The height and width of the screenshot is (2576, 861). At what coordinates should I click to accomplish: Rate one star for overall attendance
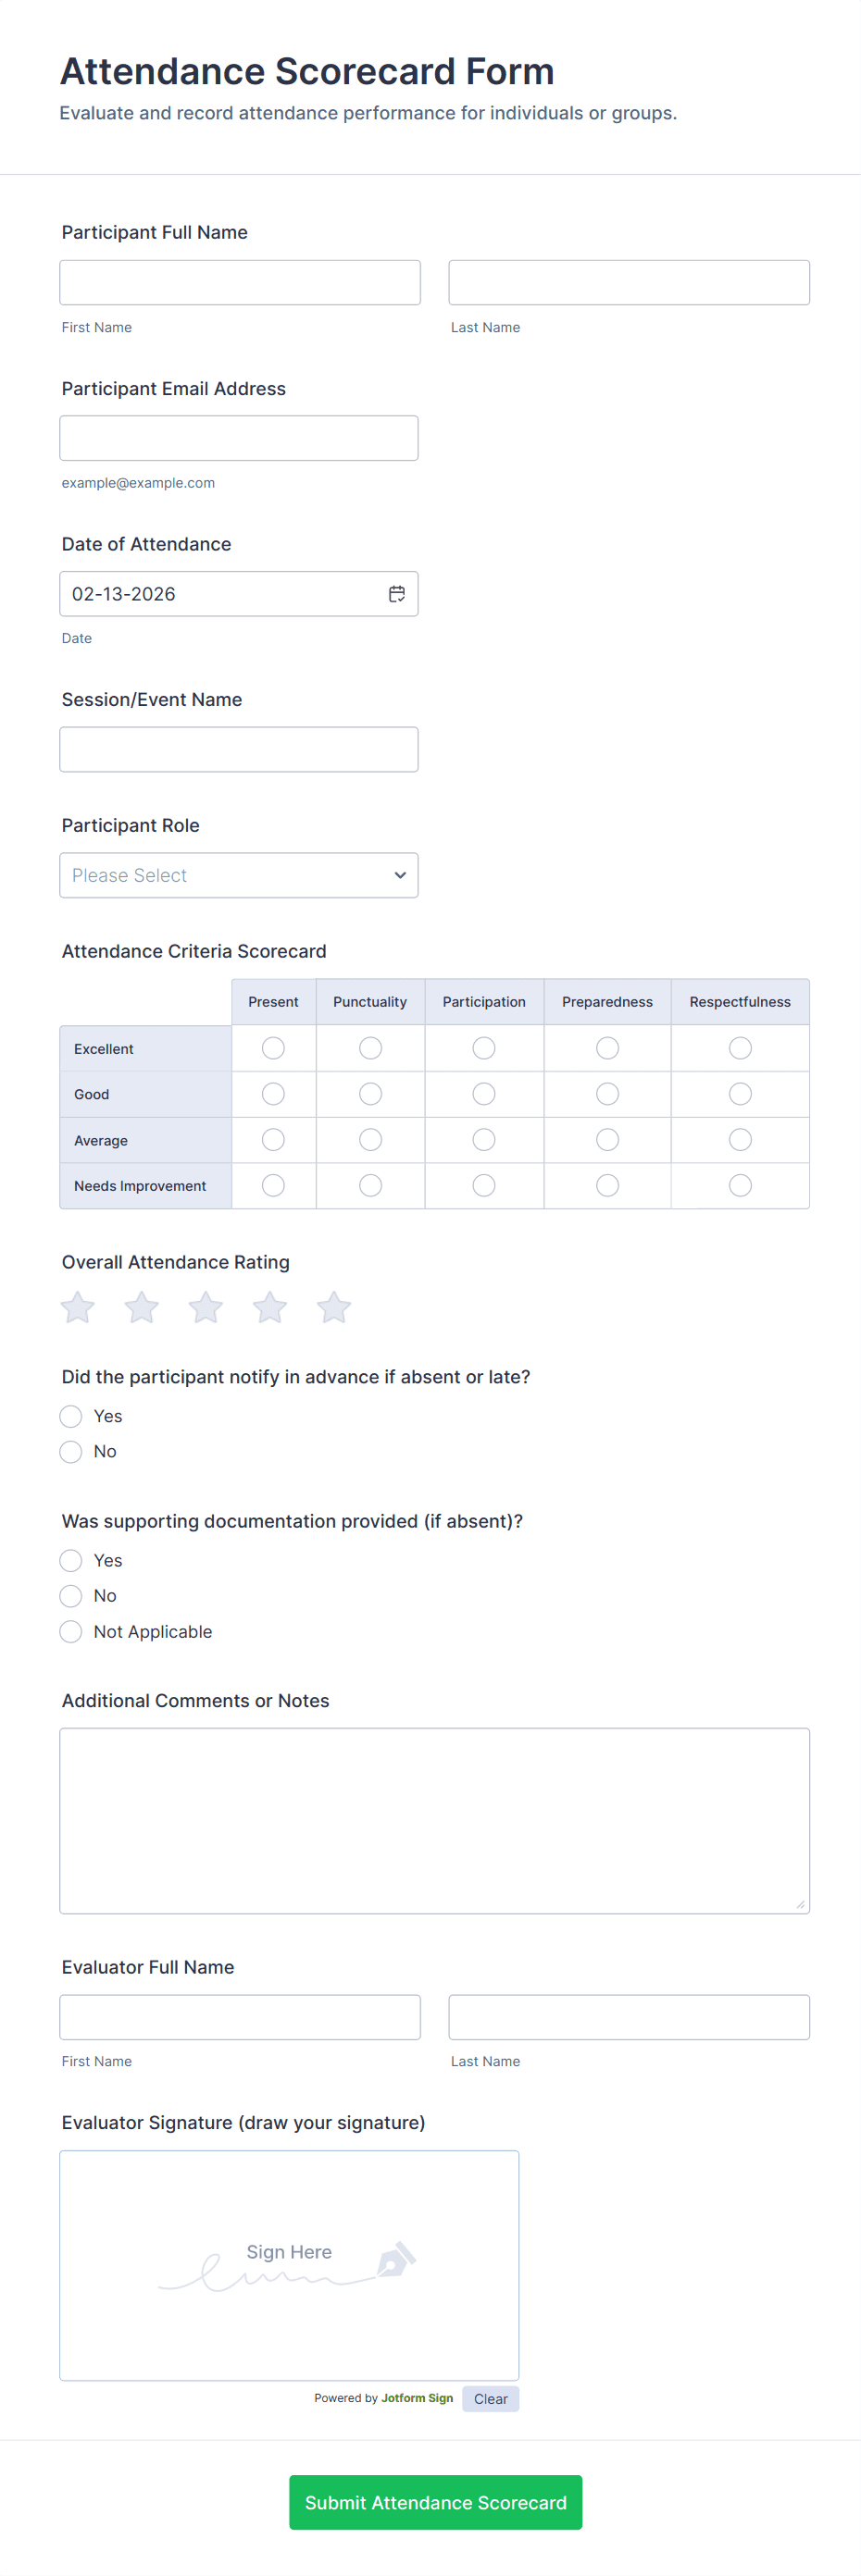pyautogui.click(x=78, y=1307)
